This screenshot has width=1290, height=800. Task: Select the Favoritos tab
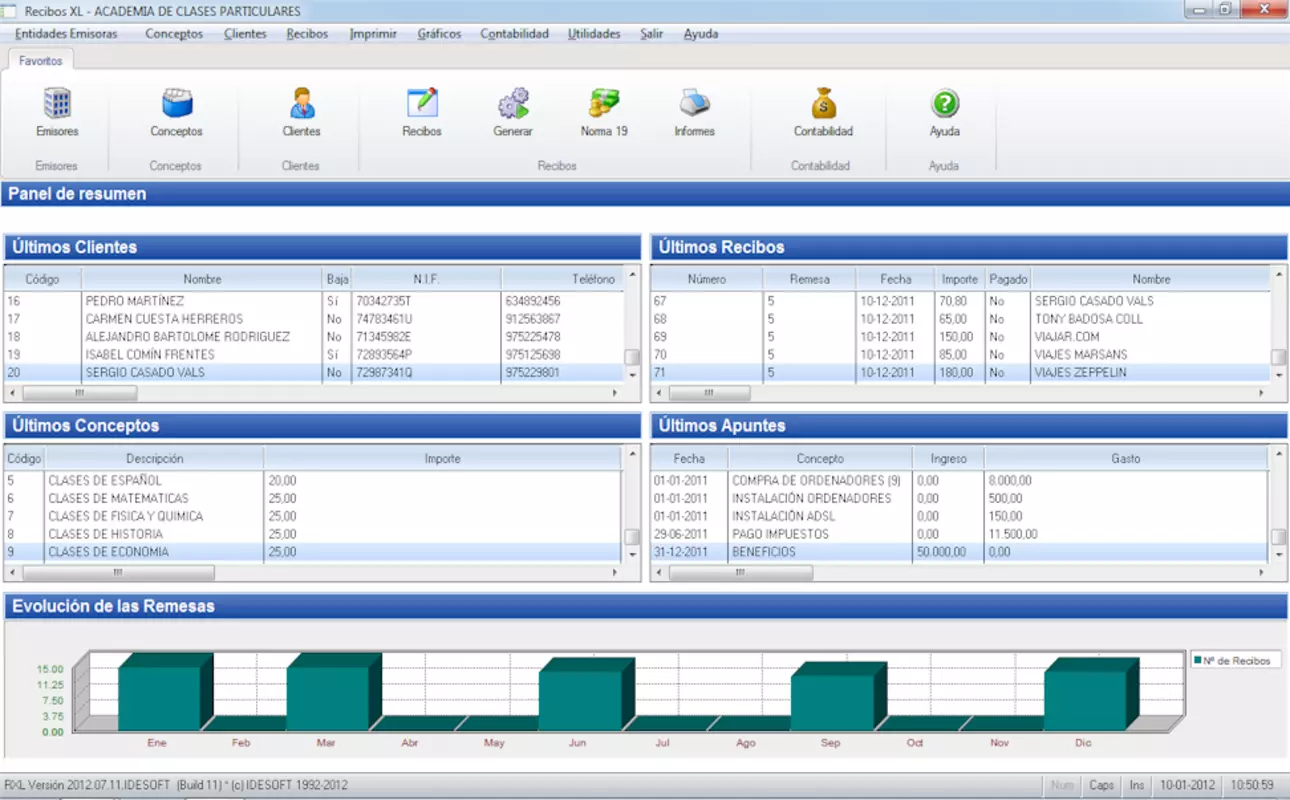pyautogui.click(x=41, y=61)
